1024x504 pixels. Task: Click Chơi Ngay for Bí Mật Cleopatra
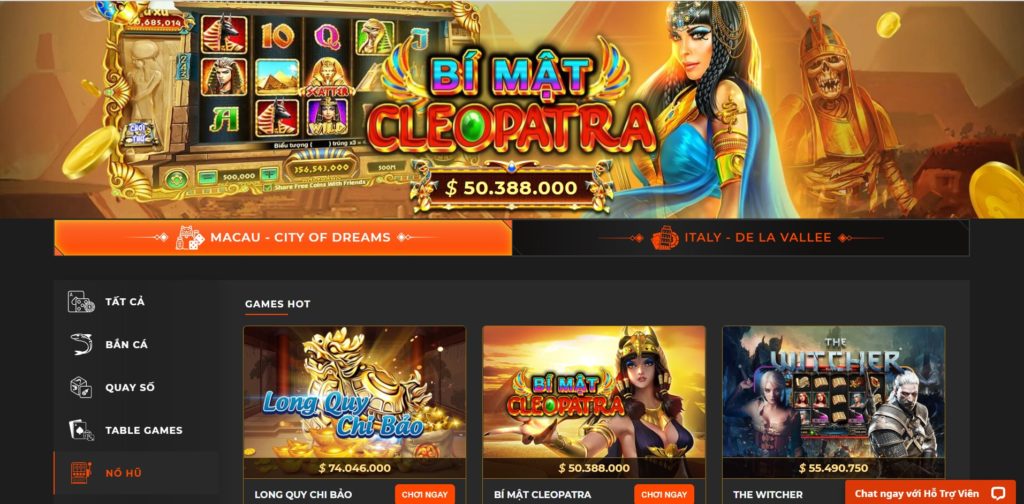click(664, 494)
